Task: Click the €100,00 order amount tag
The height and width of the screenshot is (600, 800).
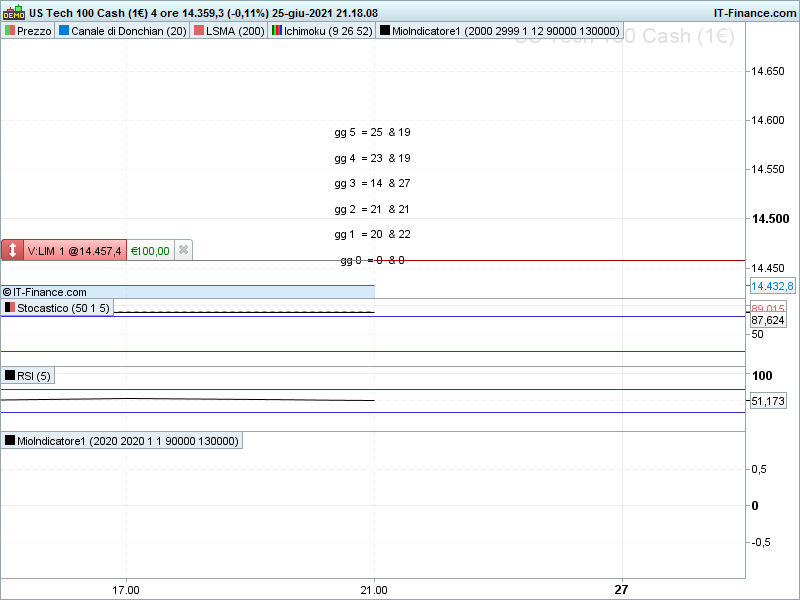Action: 150,251
